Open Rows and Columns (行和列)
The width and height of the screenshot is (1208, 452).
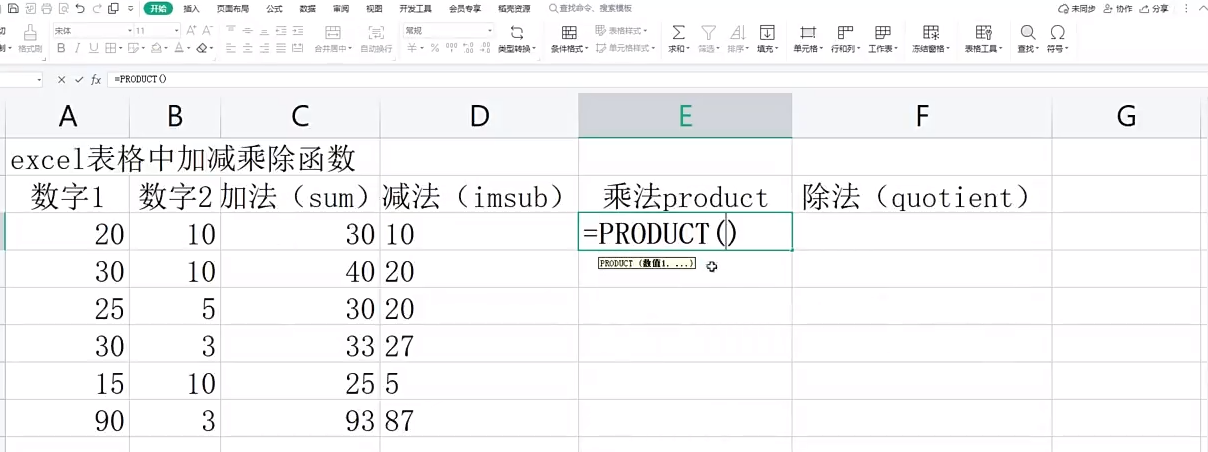[x=845, y=39]
